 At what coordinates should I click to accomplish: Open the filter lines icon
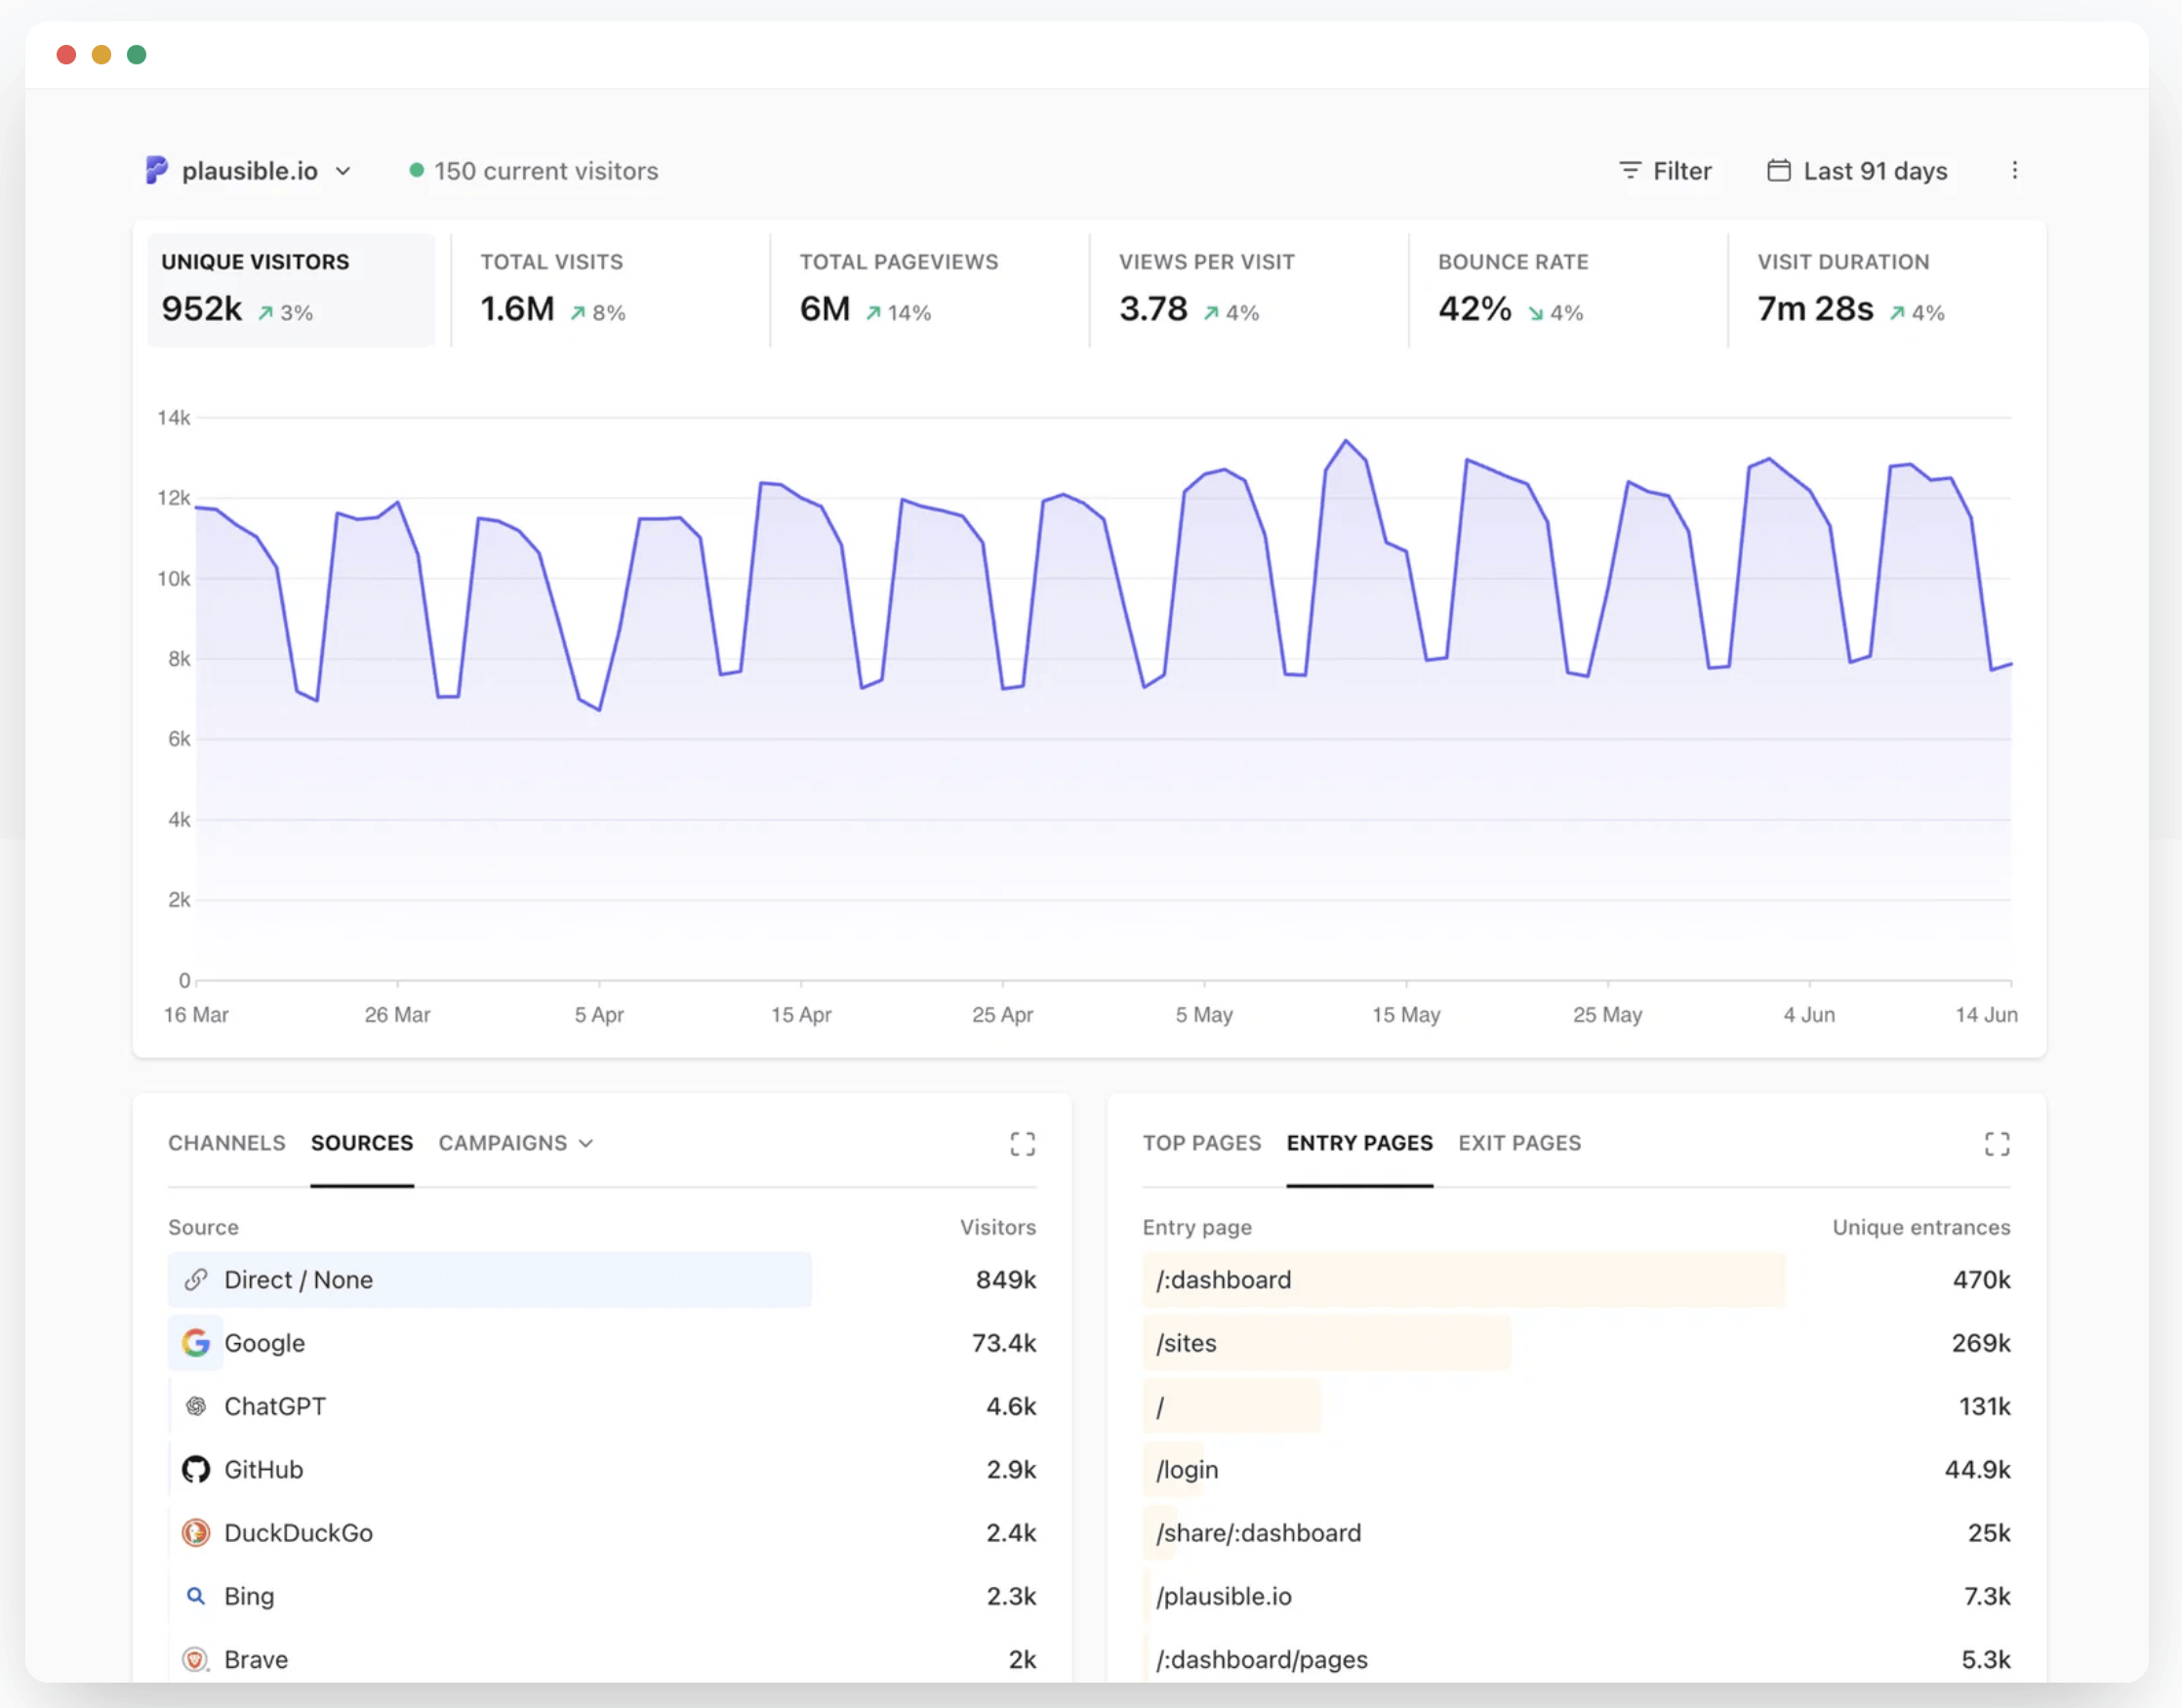tap(1629, 170)
